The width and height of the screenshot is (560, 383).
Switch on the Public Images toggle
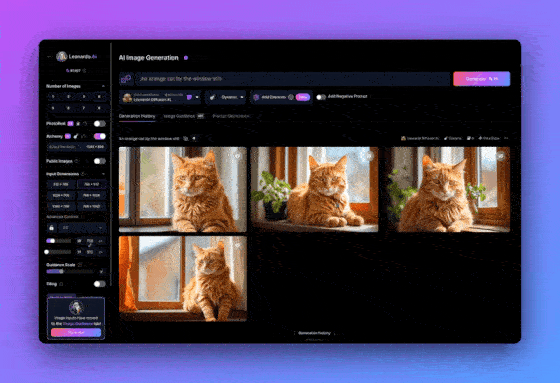[100, 161]
